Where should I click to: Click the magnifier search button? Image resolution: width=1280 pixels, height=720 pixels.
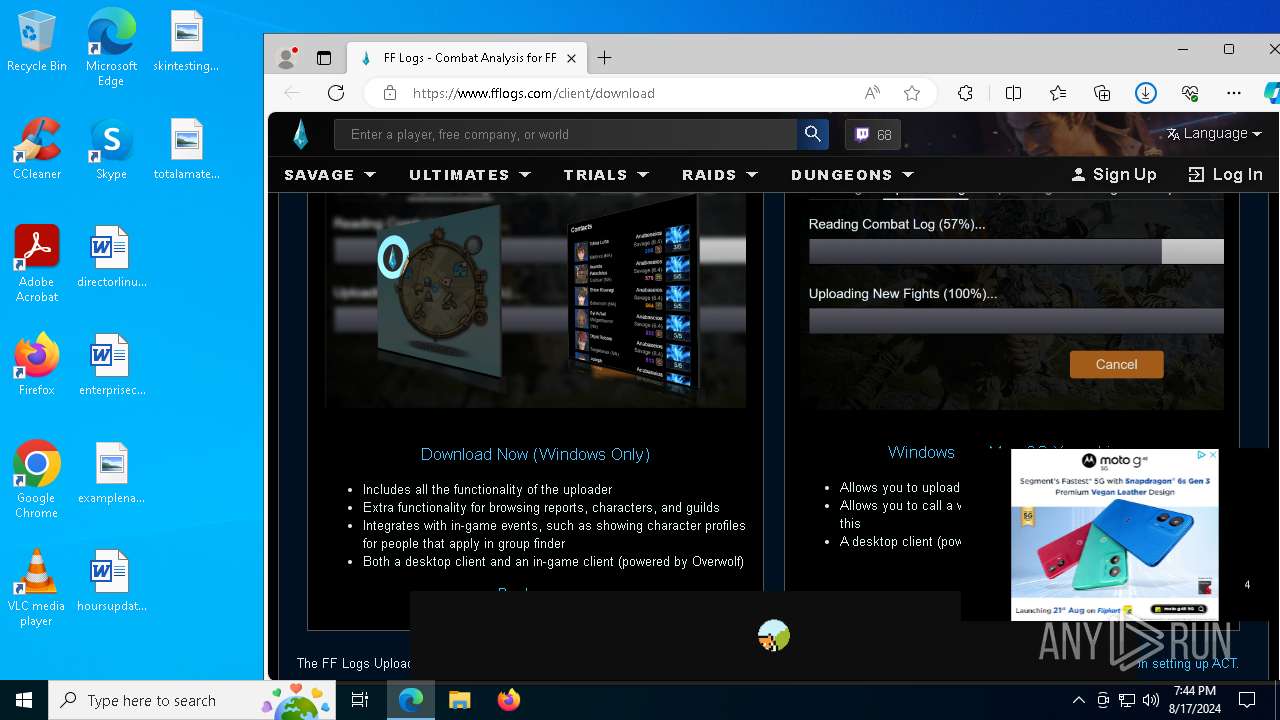point(812,134)
